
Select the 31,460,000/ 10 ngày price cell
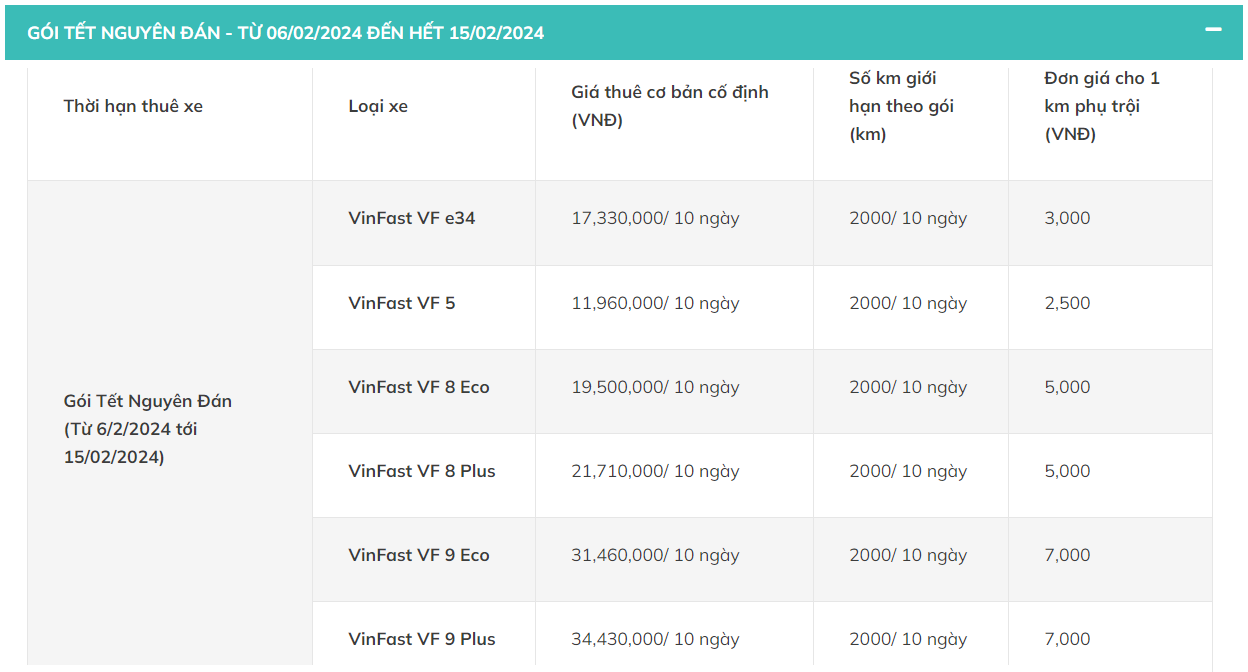tap(655, 555)
